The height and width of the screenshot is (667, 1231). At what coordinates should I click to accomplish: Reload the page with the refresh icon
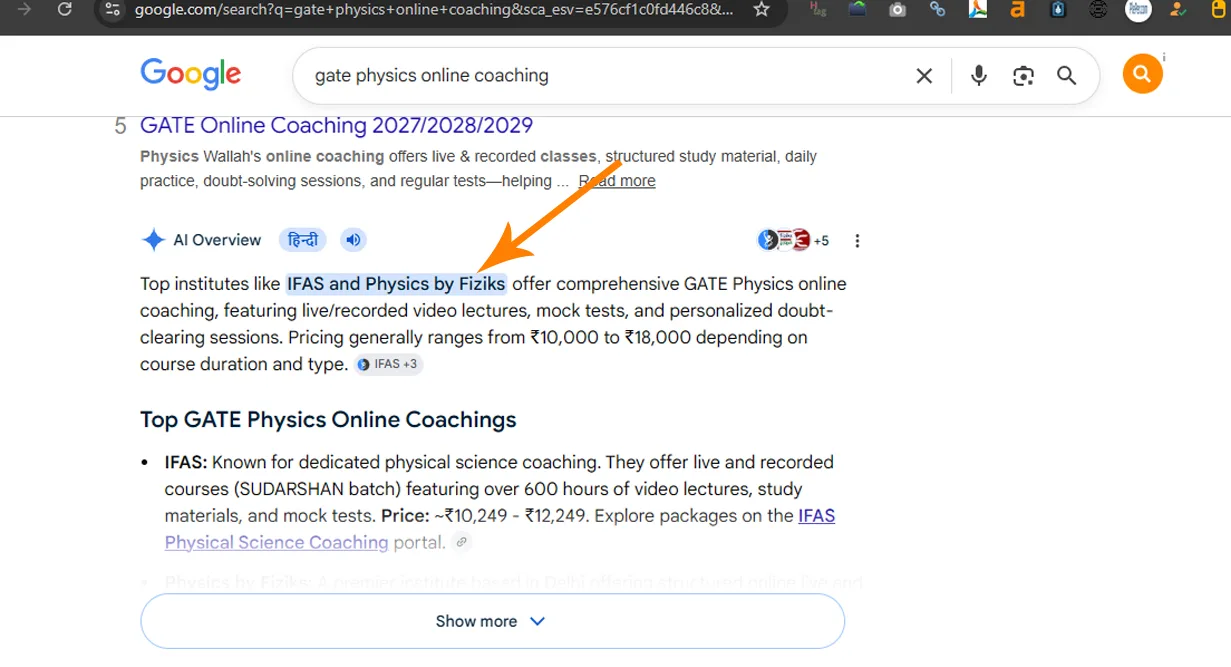click(65, 9)
